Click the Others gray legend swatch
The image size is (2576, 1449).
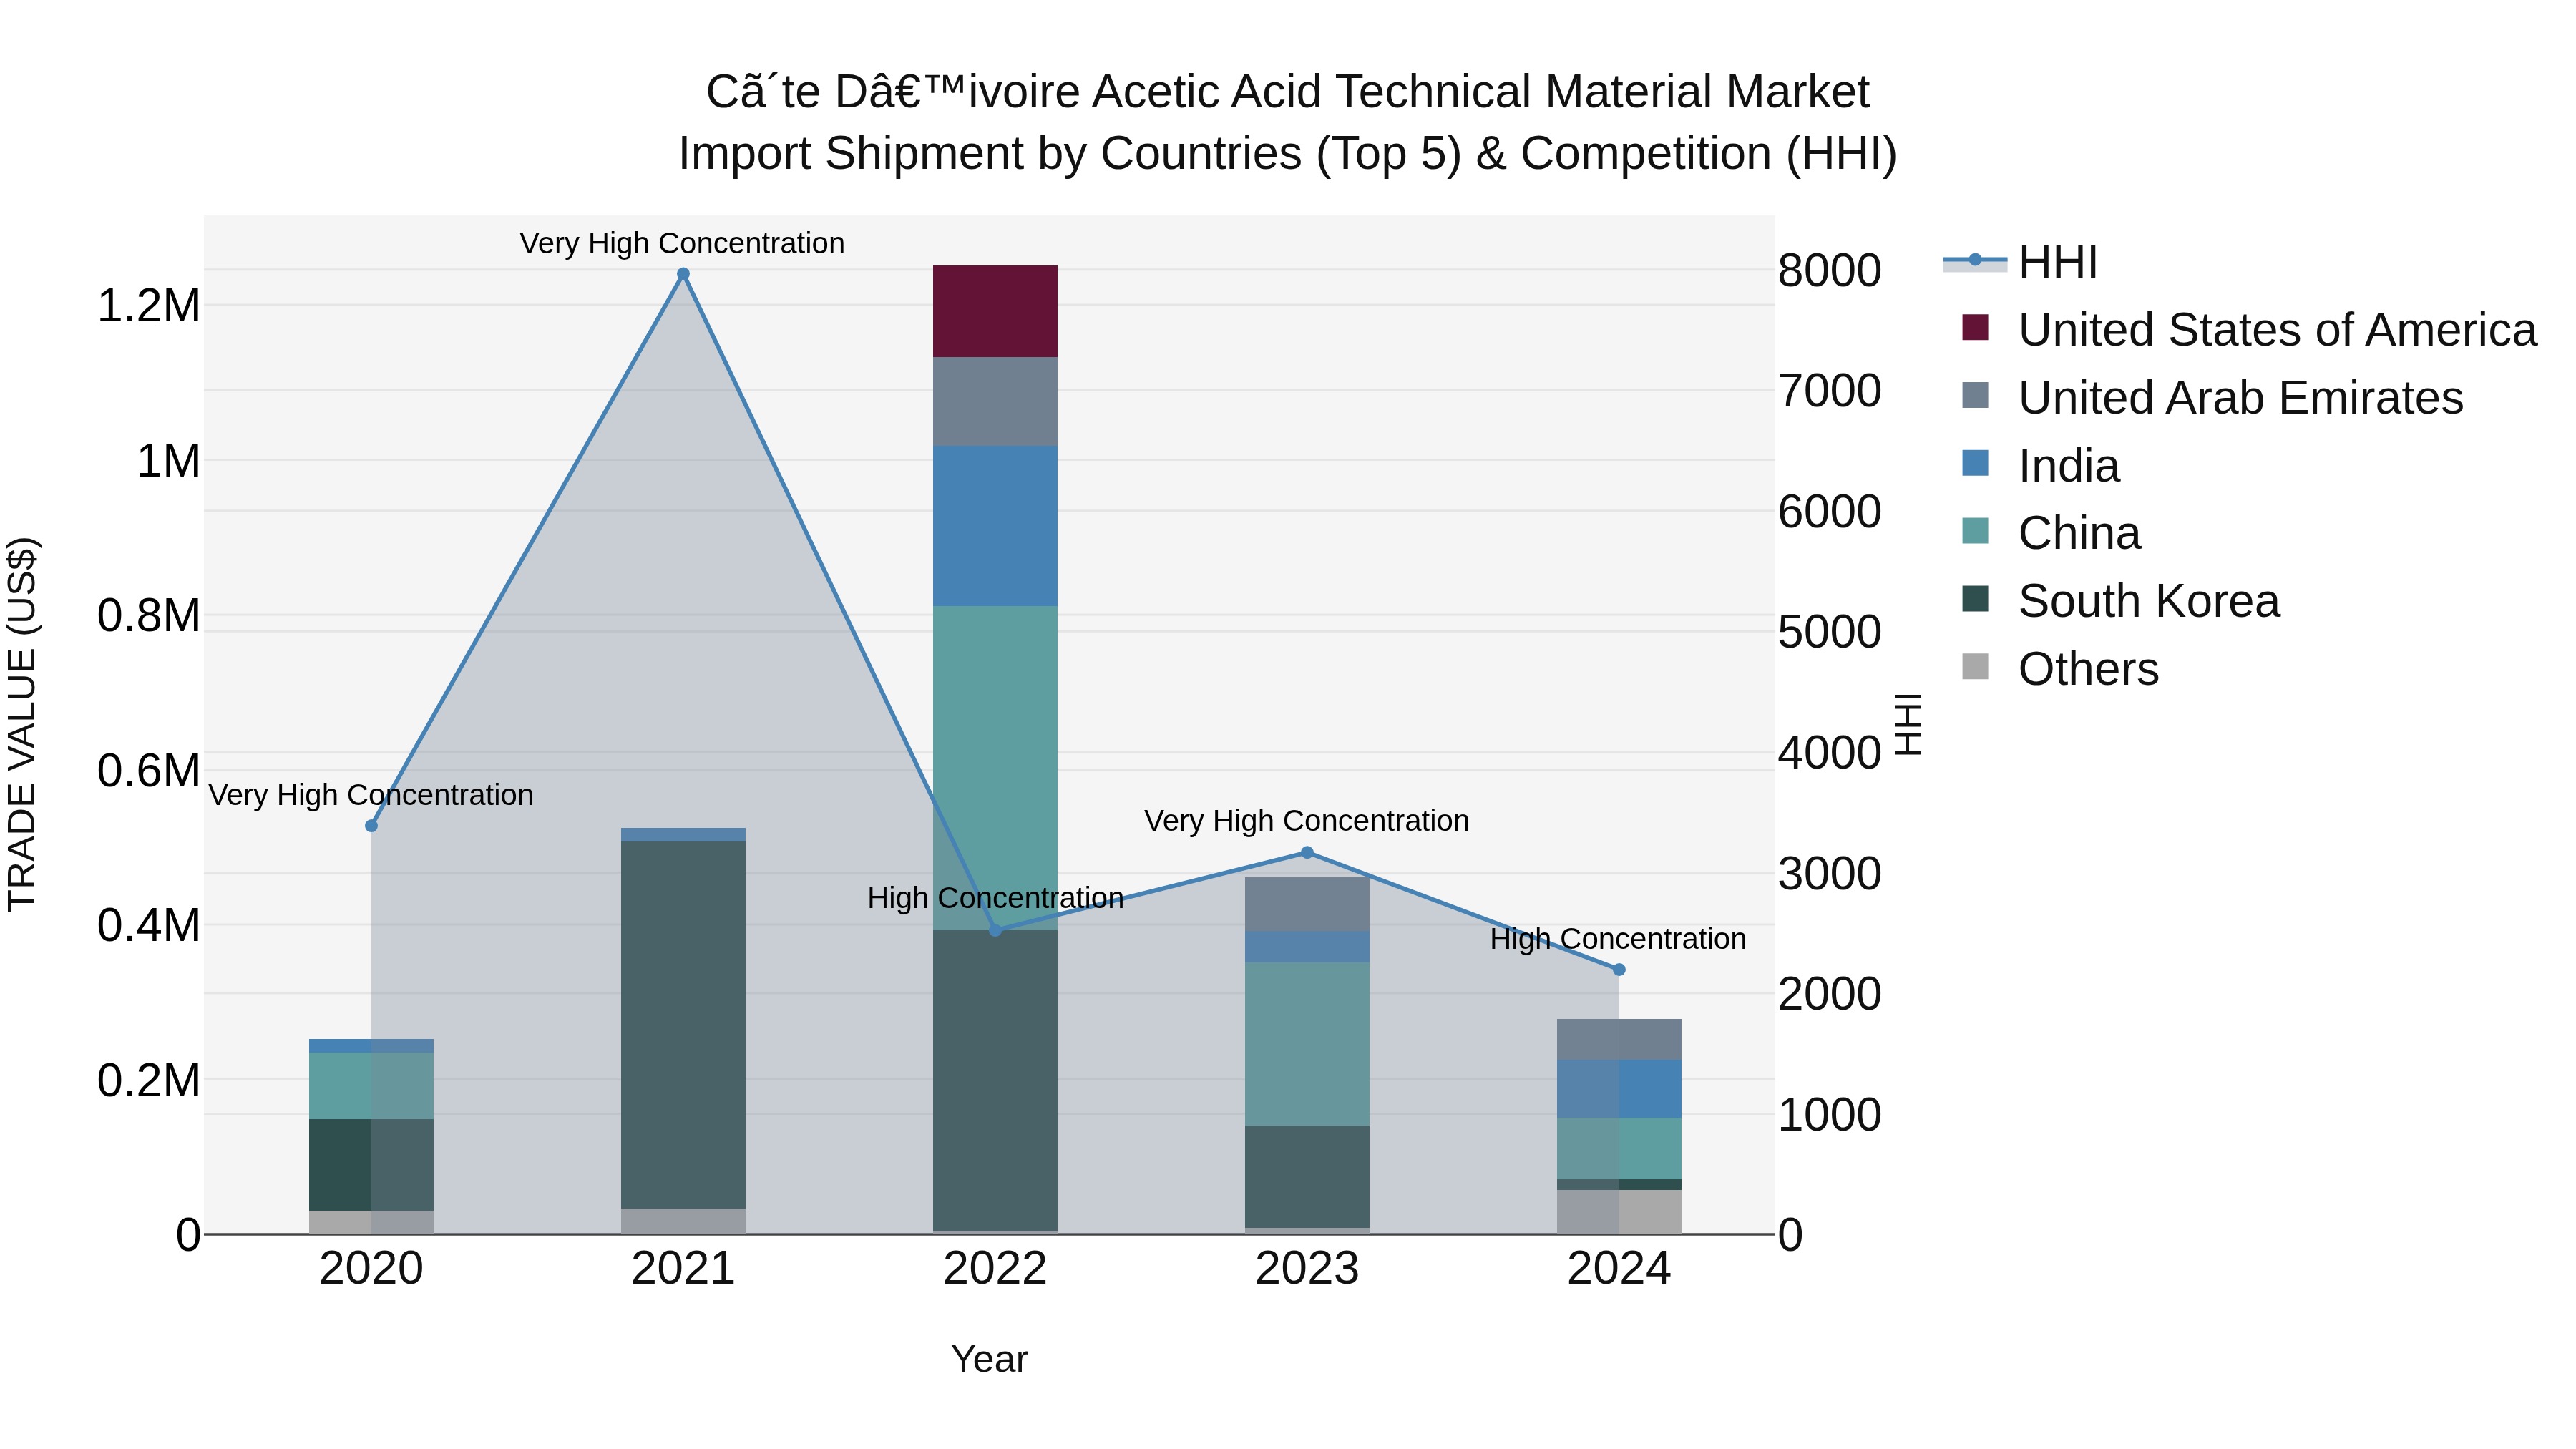click(x=1975, y=666)
